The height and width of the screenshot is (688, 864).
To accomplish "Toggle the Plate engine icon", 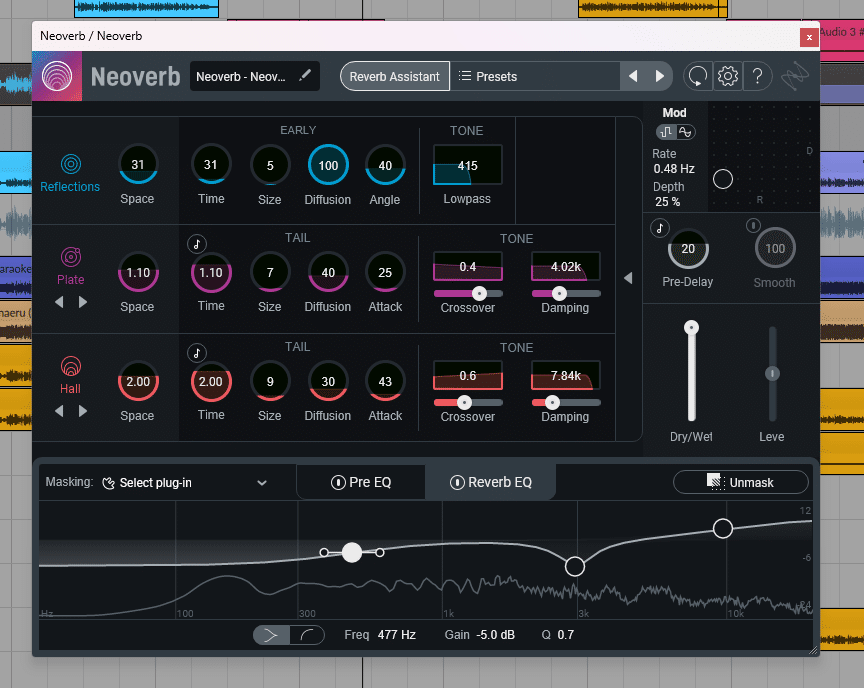I will point(71,257).
